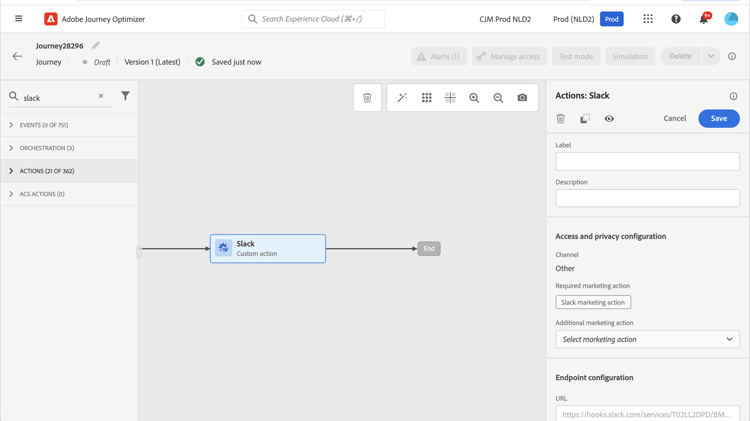This screenshot has height=421, width=750.
Task: Open the user profile avatar
Action: pyautogui.click(x=731, y=19)
